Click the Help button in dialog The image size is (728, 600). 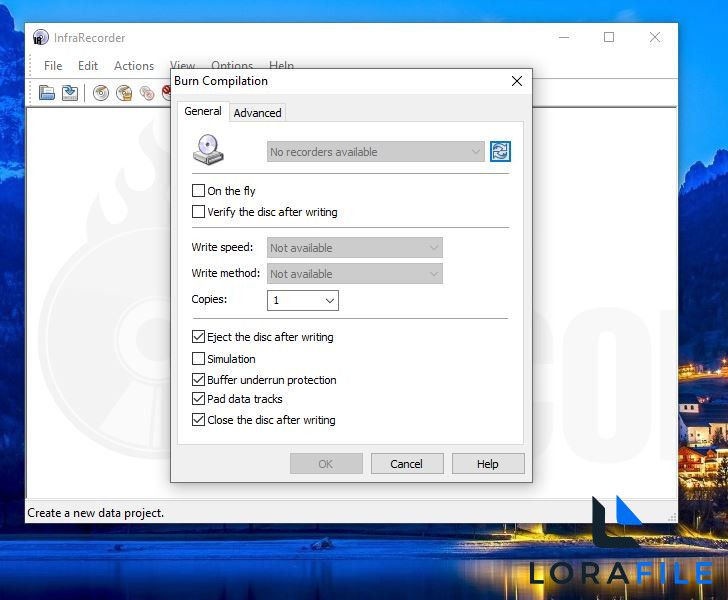(x=488, y=464)
